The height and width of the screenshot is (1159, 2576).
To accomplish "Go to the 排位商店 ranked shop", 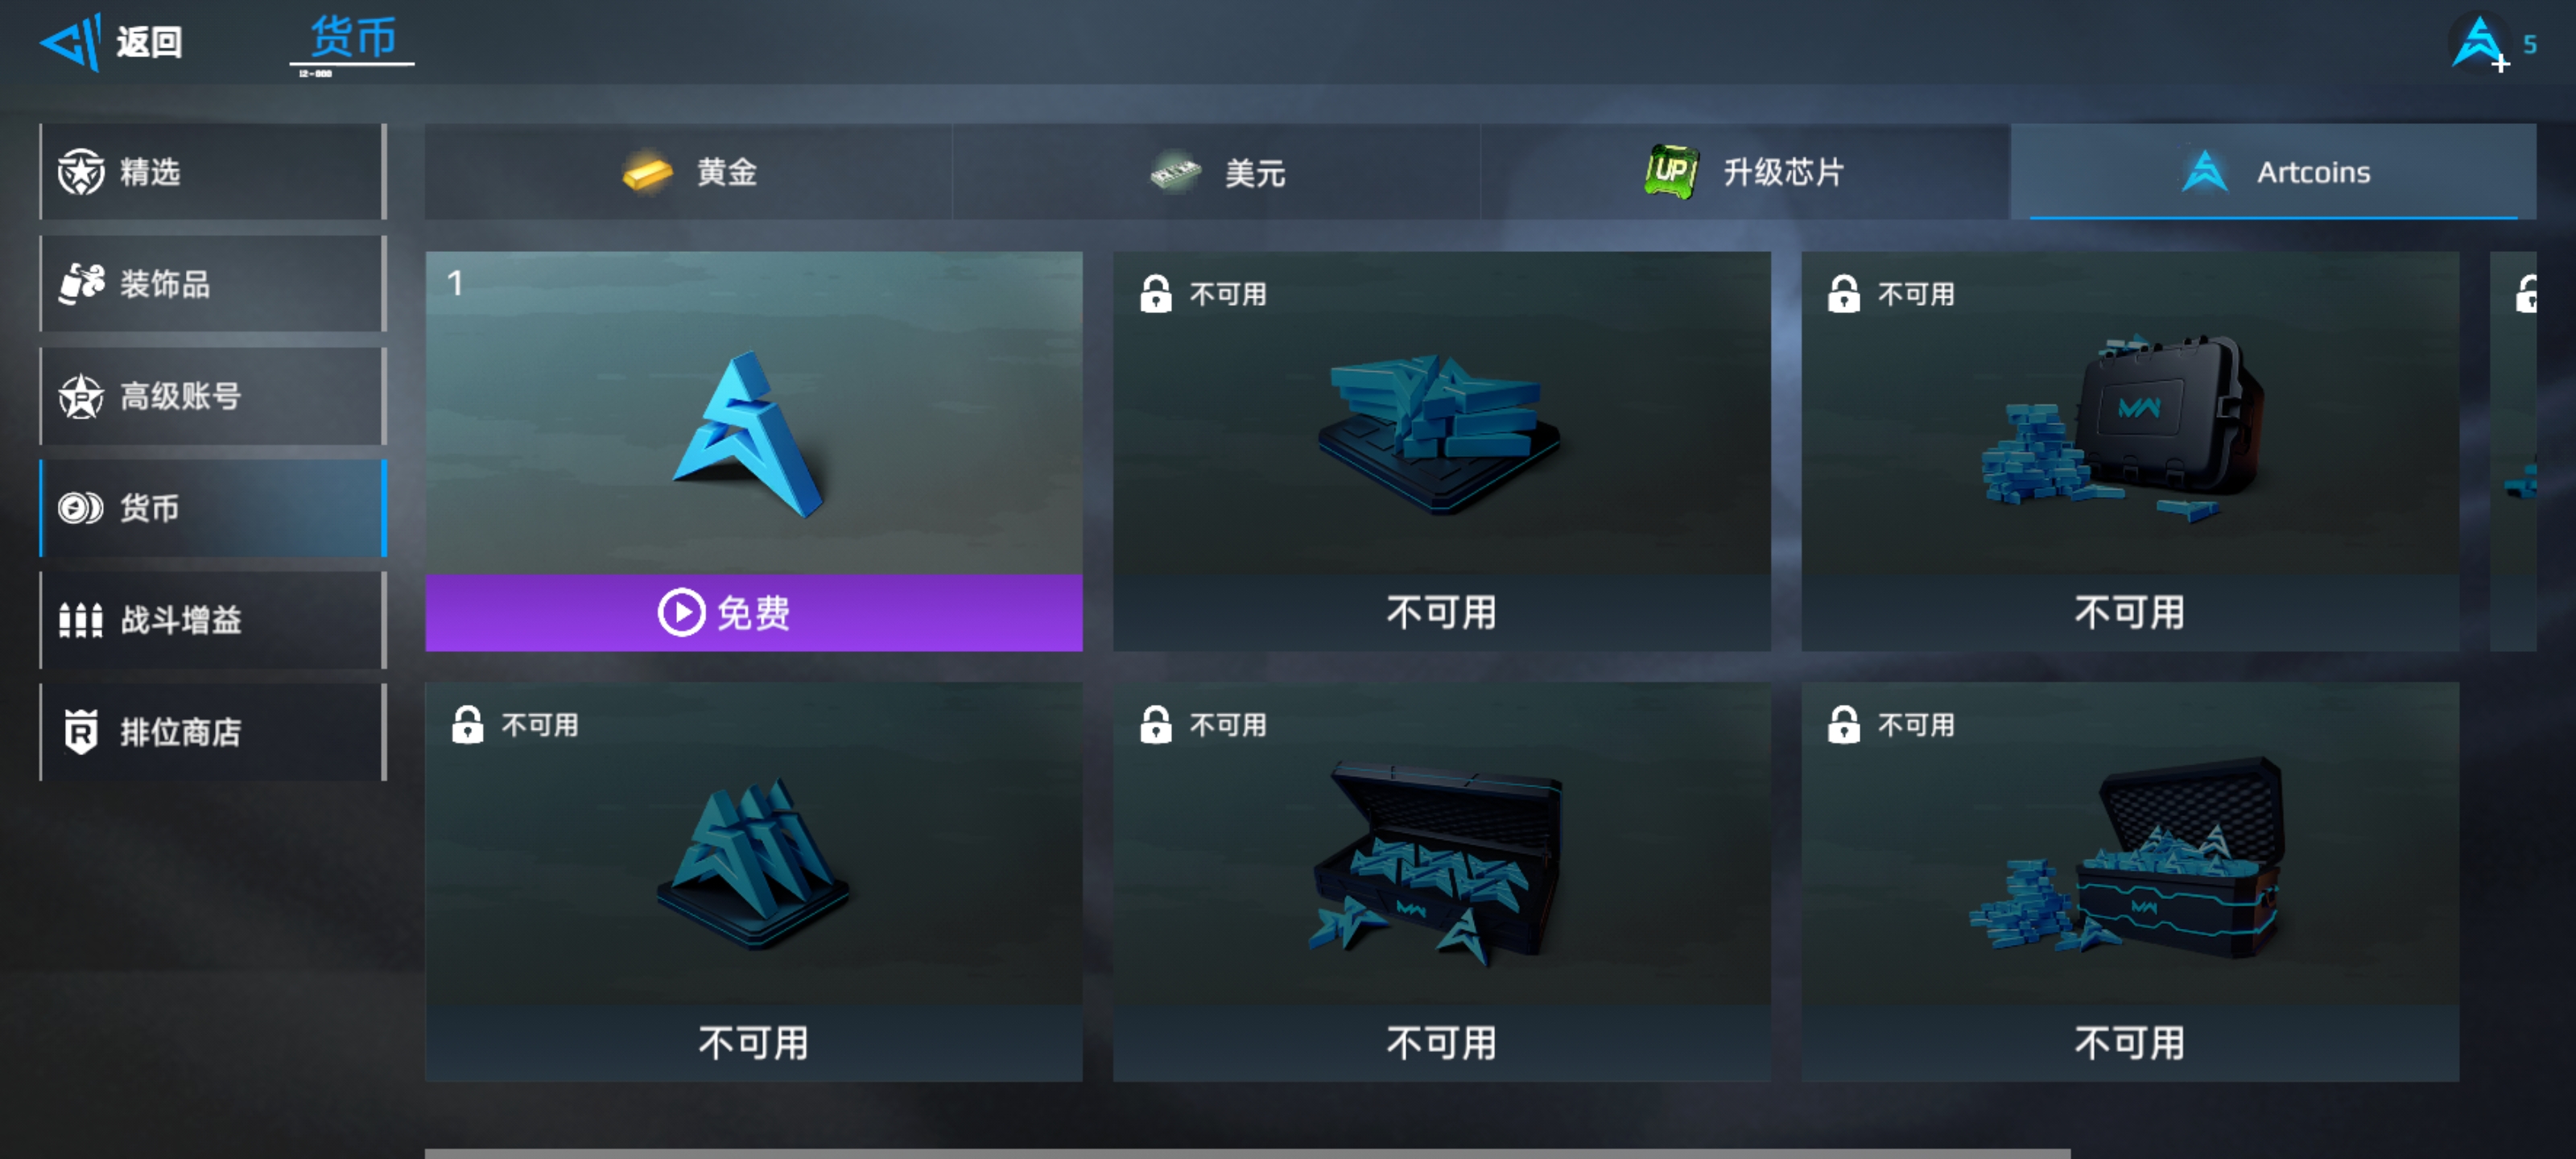I will click(213, 731).
